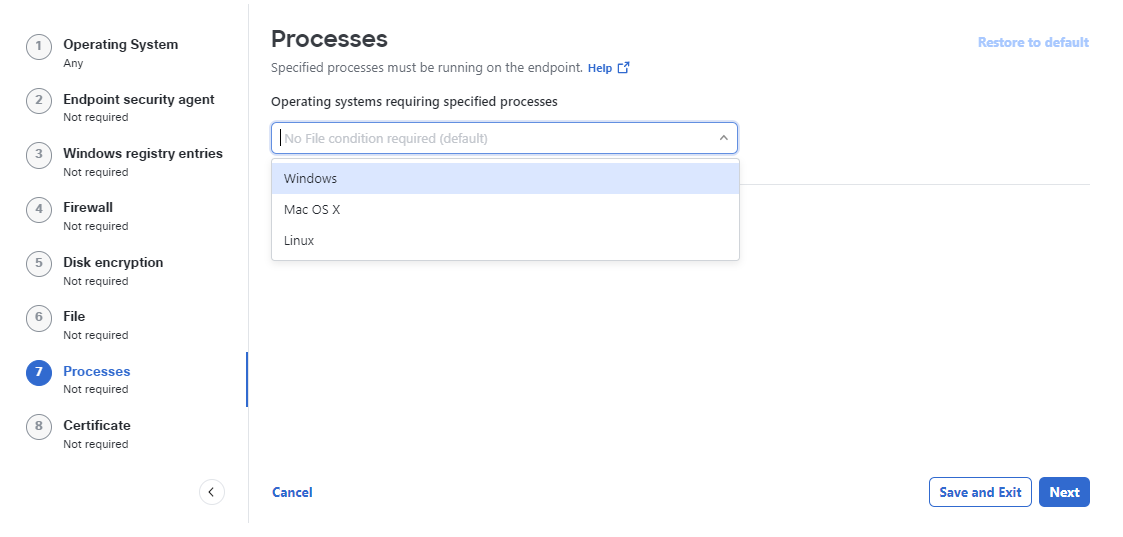This screenshot has width=1123, height=537.
Task: Open the Disk encryption step label
Action: pos(113,262)
